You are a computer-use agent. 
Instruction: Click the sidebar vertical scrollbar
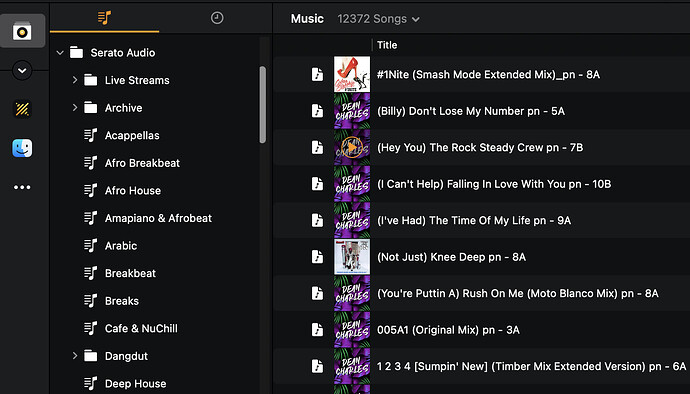point(263,105)
